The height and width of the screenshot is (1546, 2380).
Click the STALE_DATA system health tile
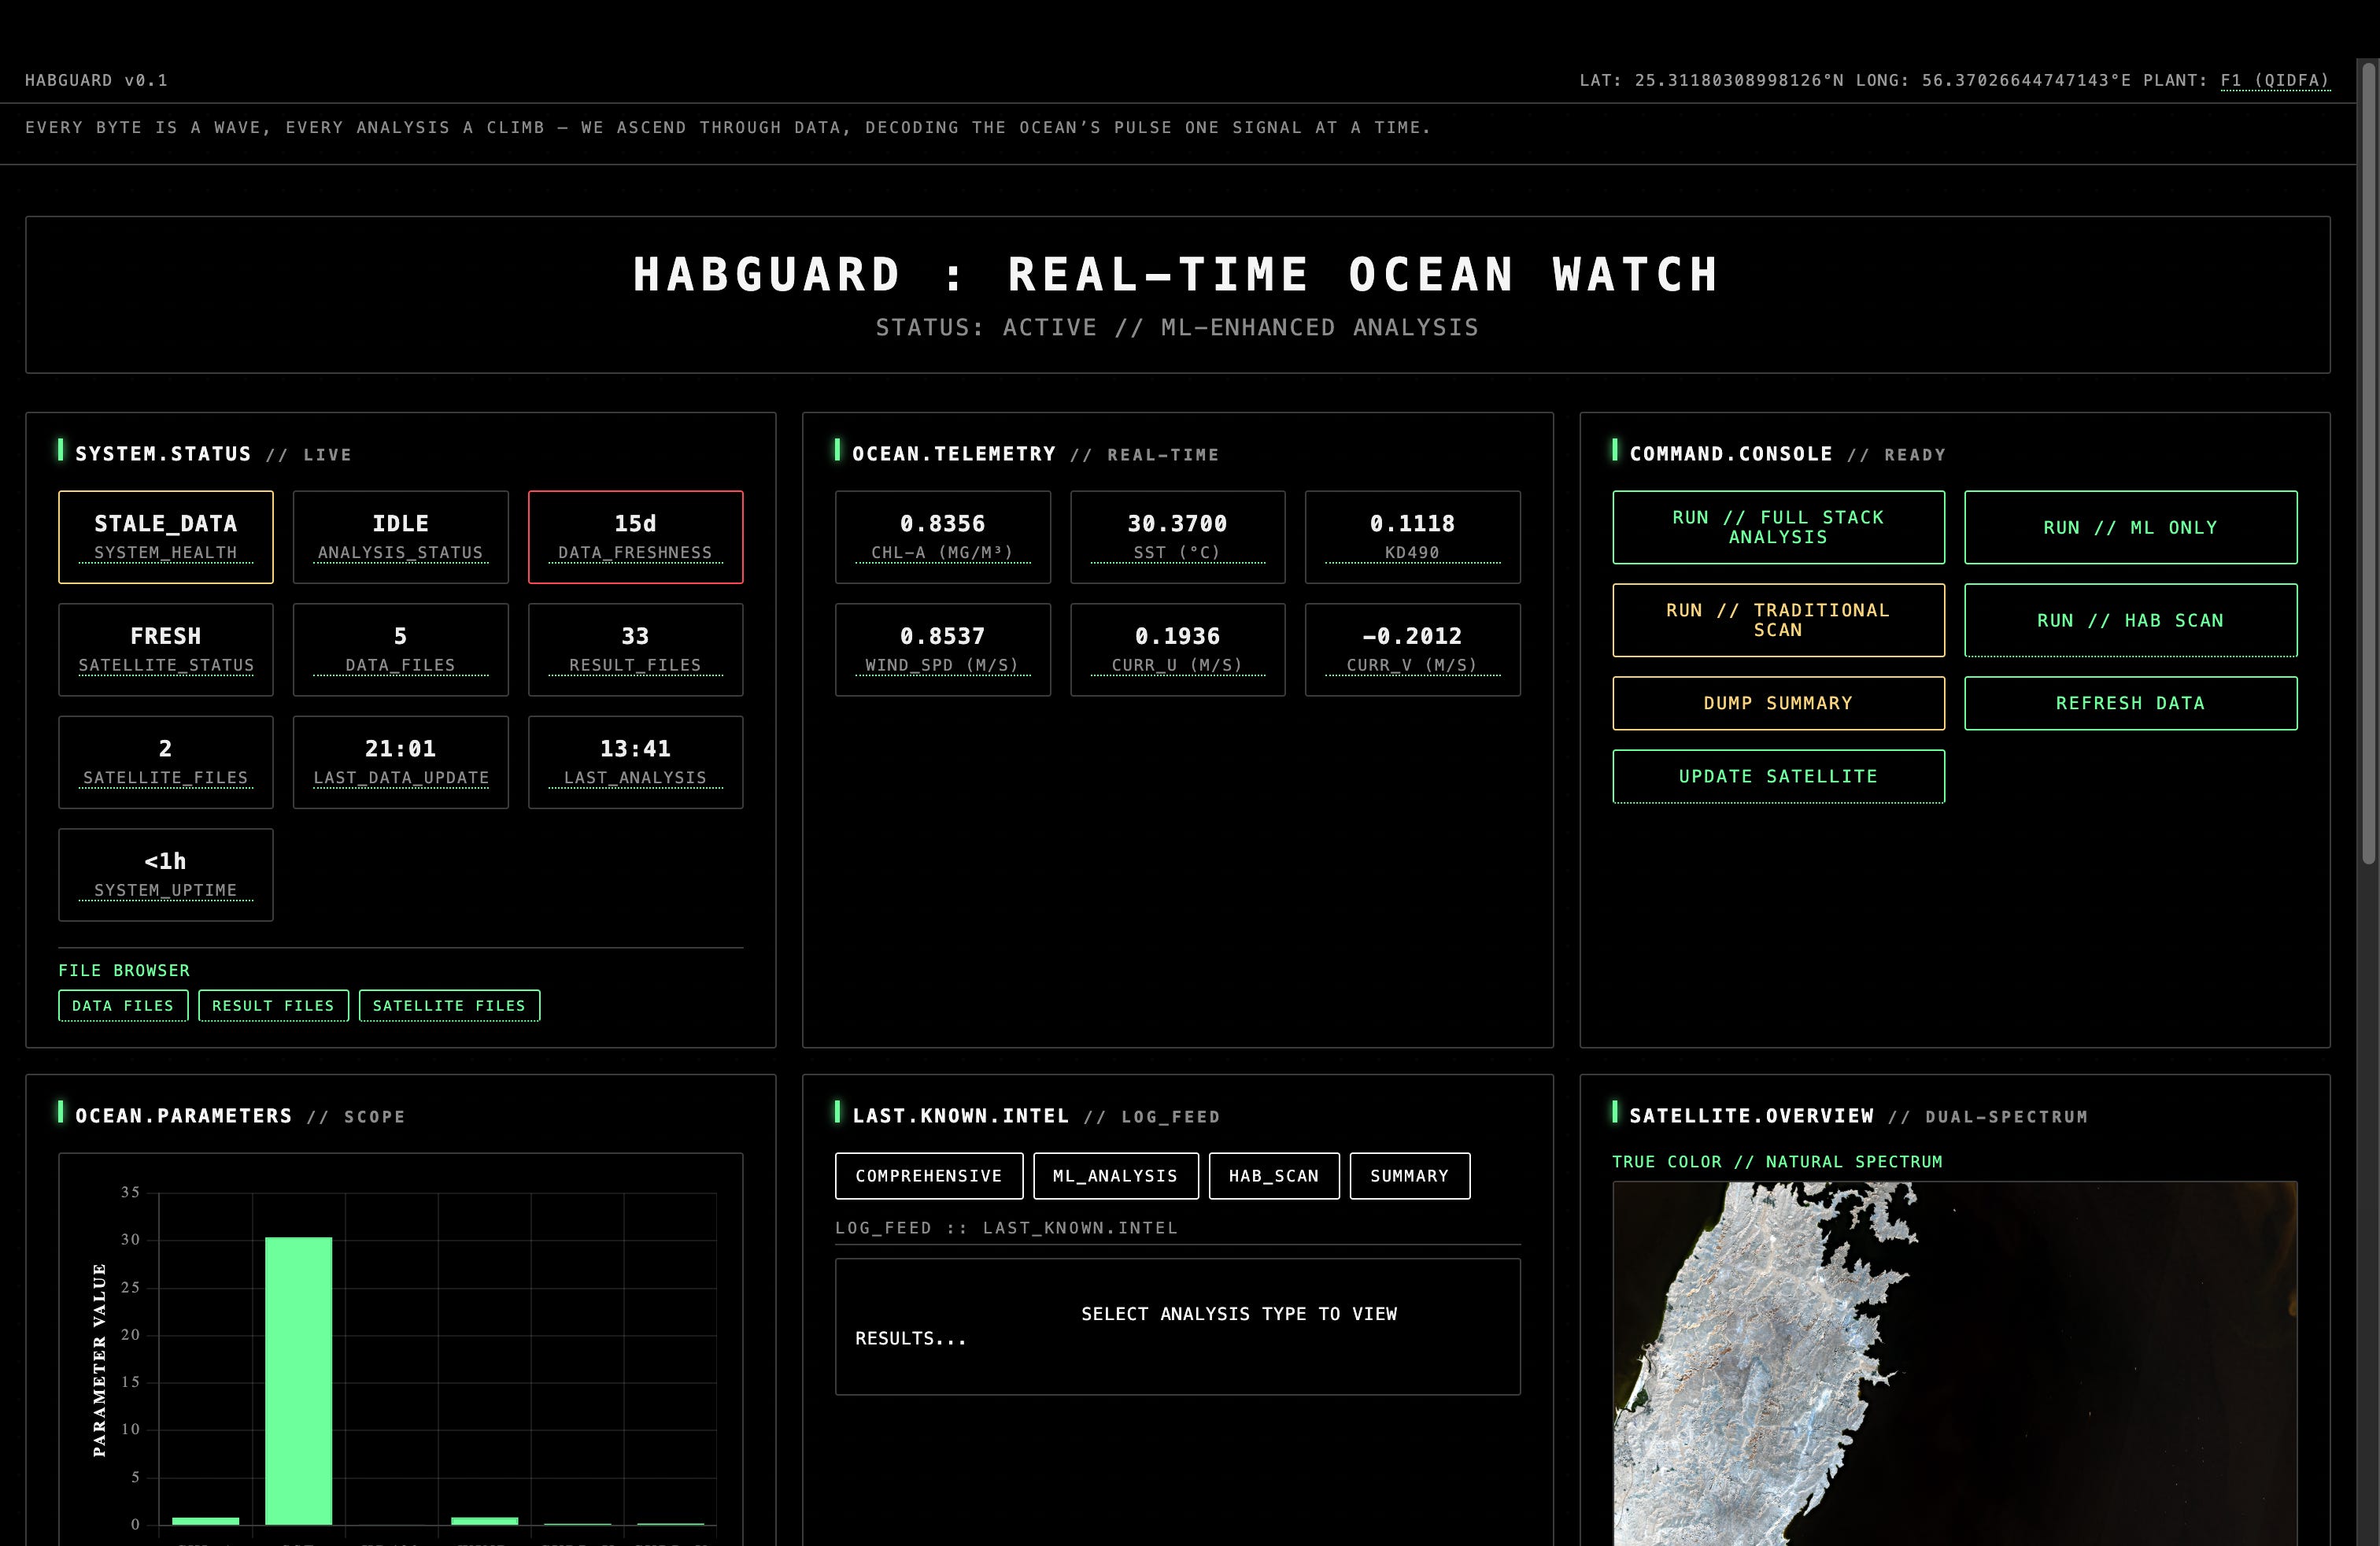point(165,536)
